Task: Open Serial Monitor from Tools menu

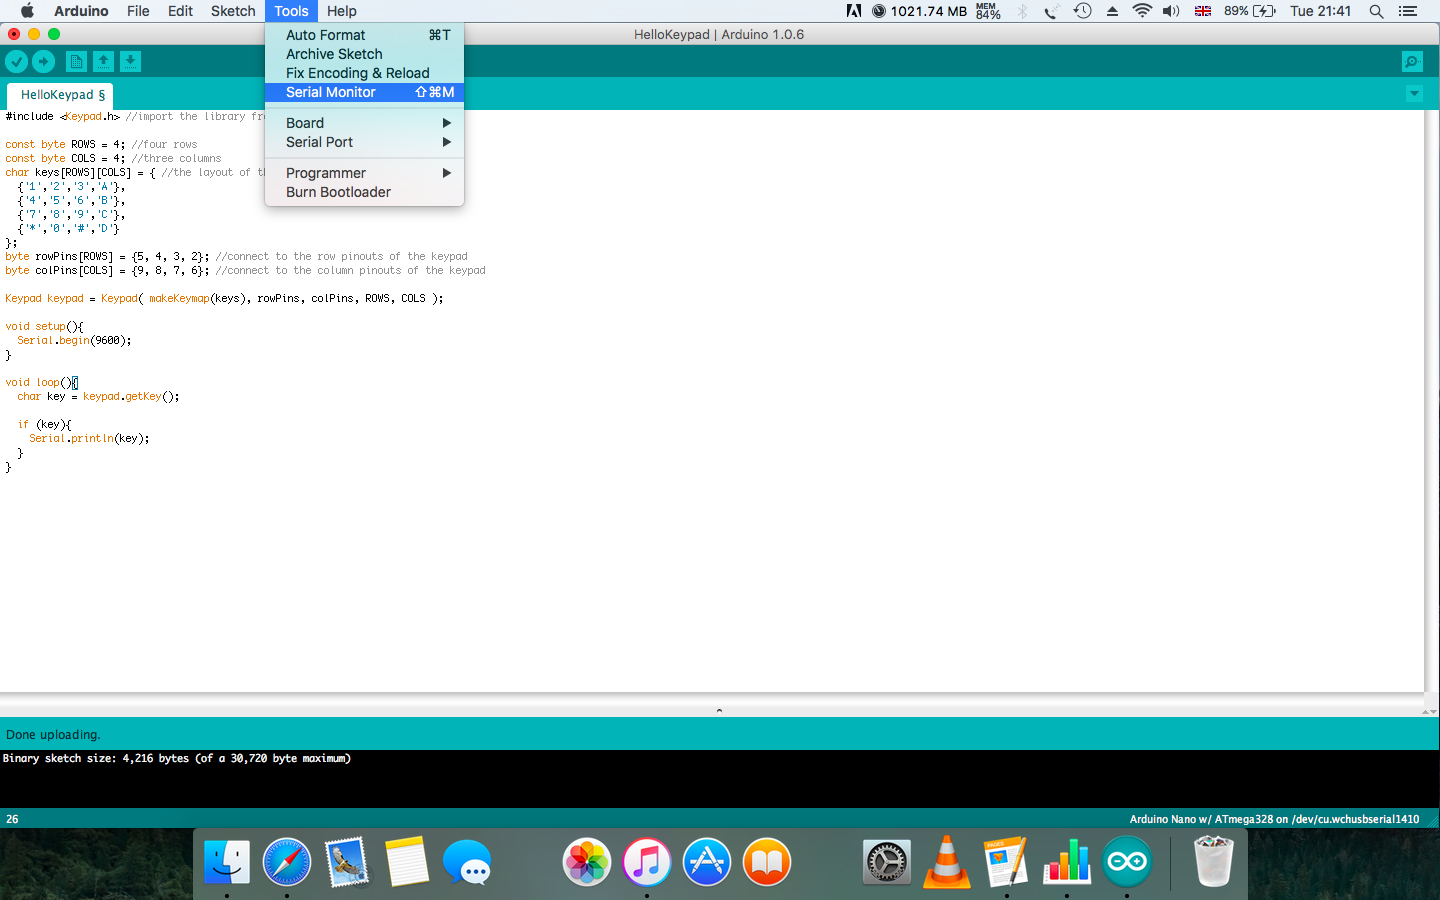Action: point(364,92)
